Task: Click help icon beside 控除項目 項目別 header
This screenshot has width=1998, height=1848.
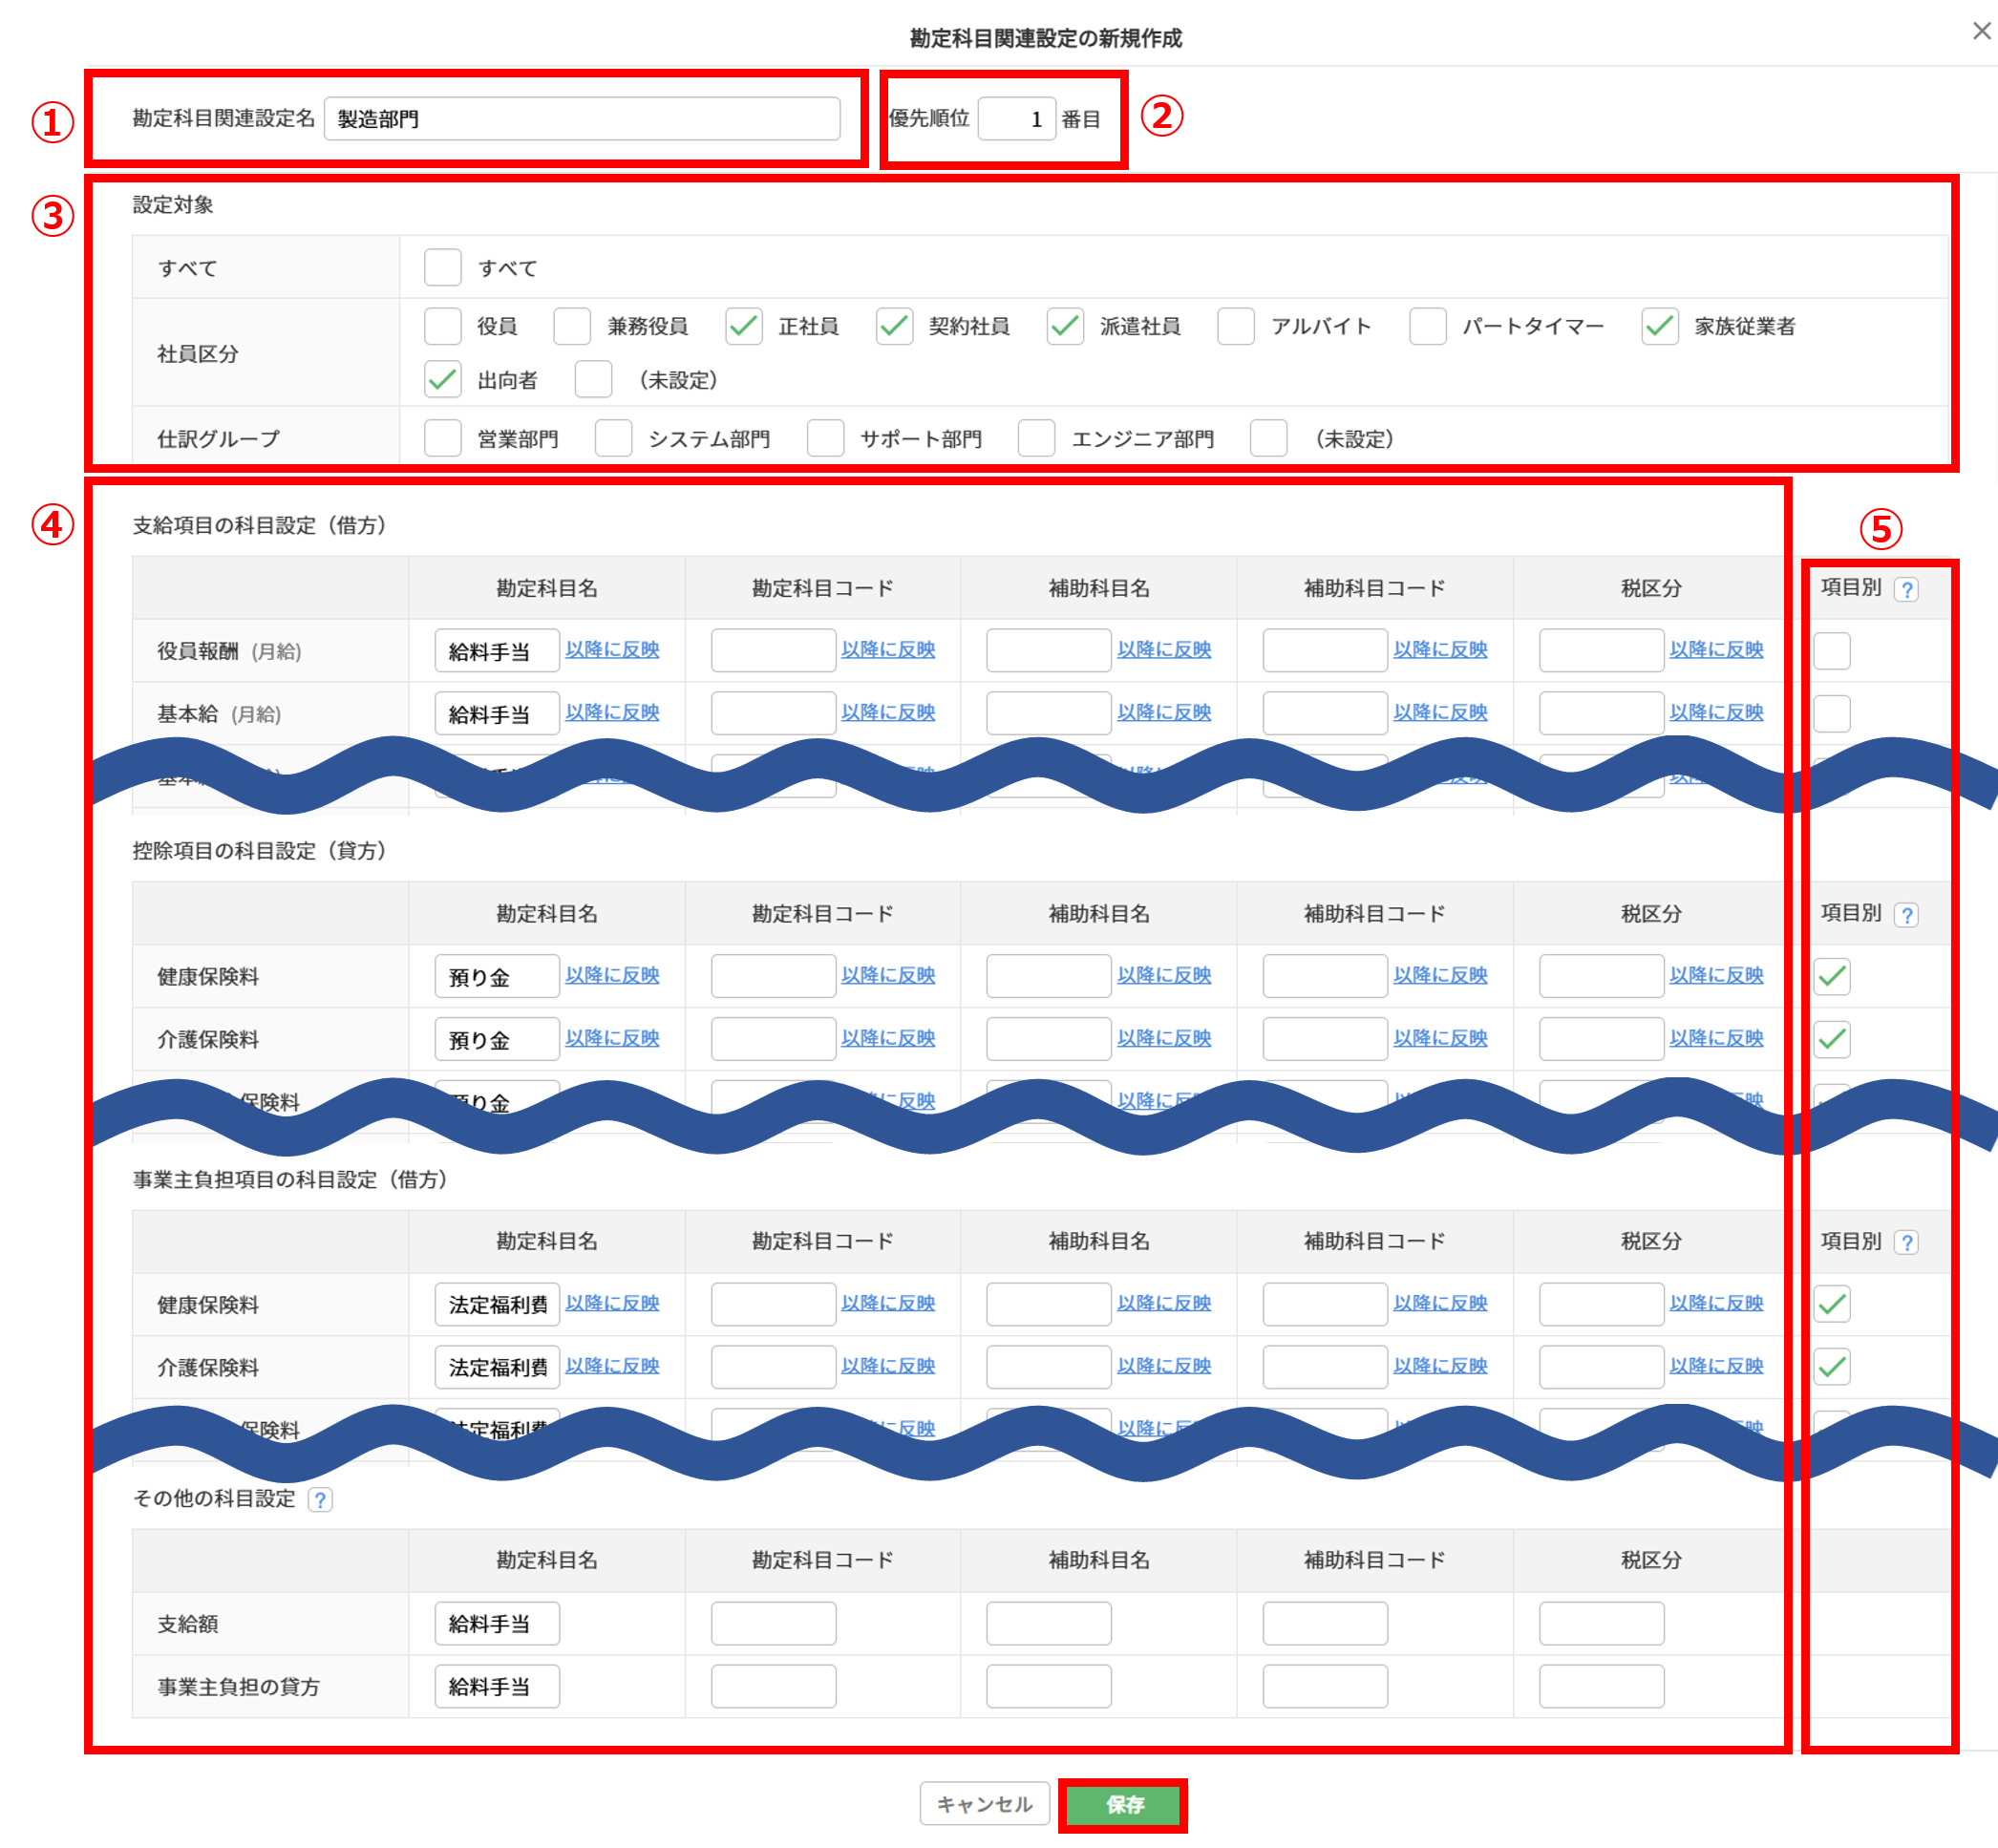Action: point(1906,914)
